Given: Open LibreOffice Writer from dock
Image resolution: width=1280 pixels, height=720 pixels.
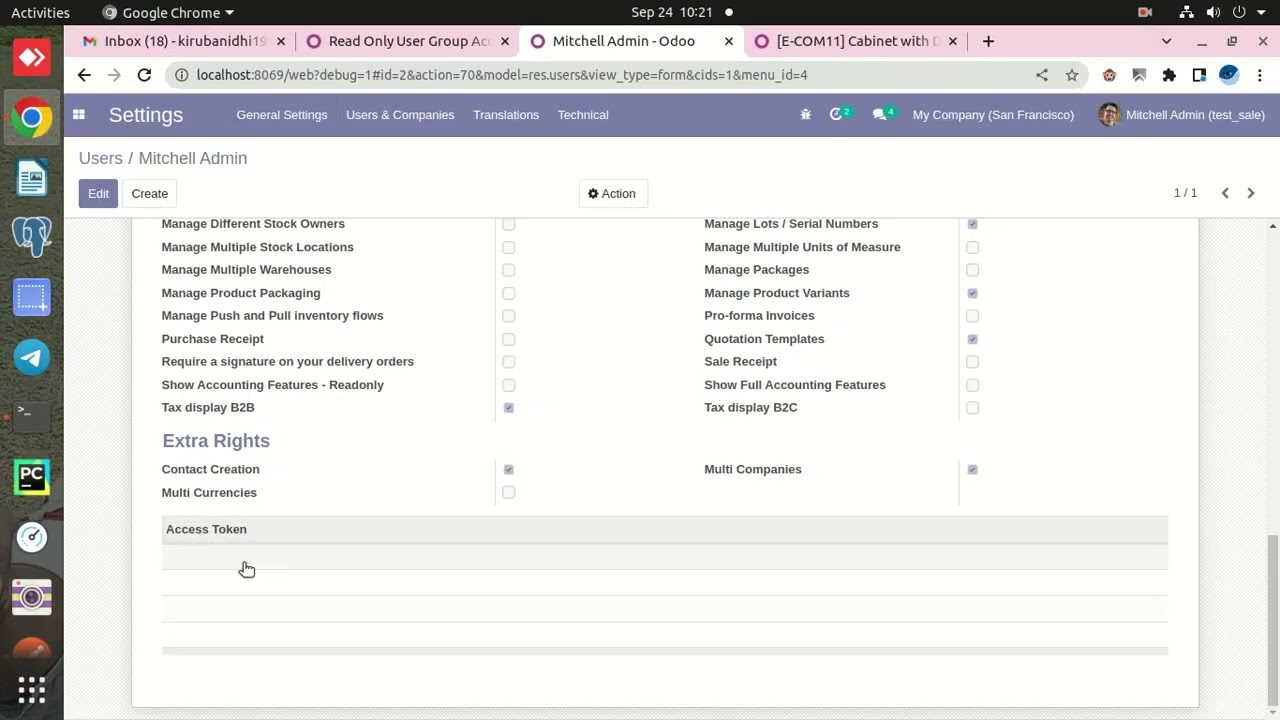Looking at the screenshot, I should click(32, 178).
